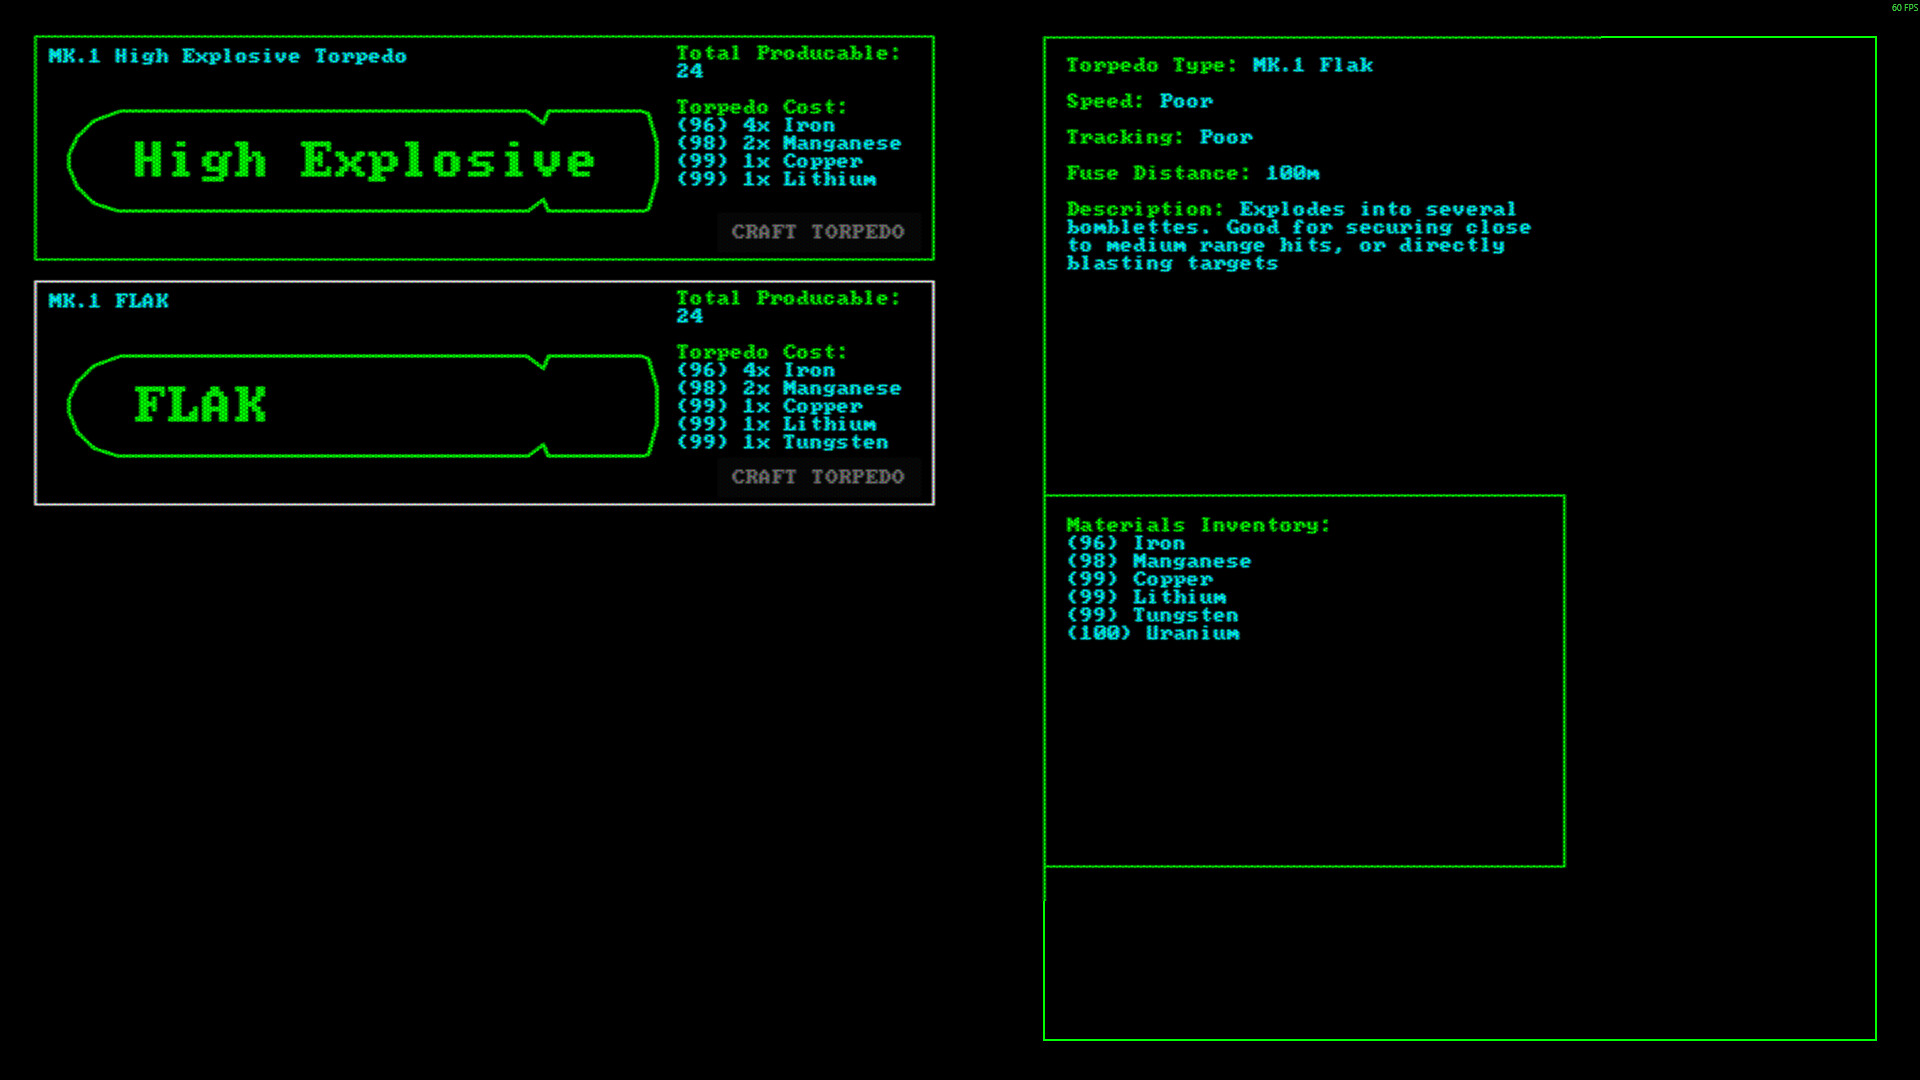
Task: Craft a MK.1 FLAK torpedo
Action: 817,477
